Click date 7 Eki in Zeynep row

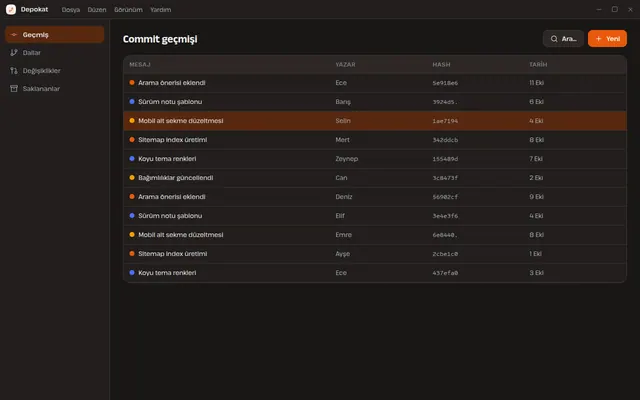[536, 159]
